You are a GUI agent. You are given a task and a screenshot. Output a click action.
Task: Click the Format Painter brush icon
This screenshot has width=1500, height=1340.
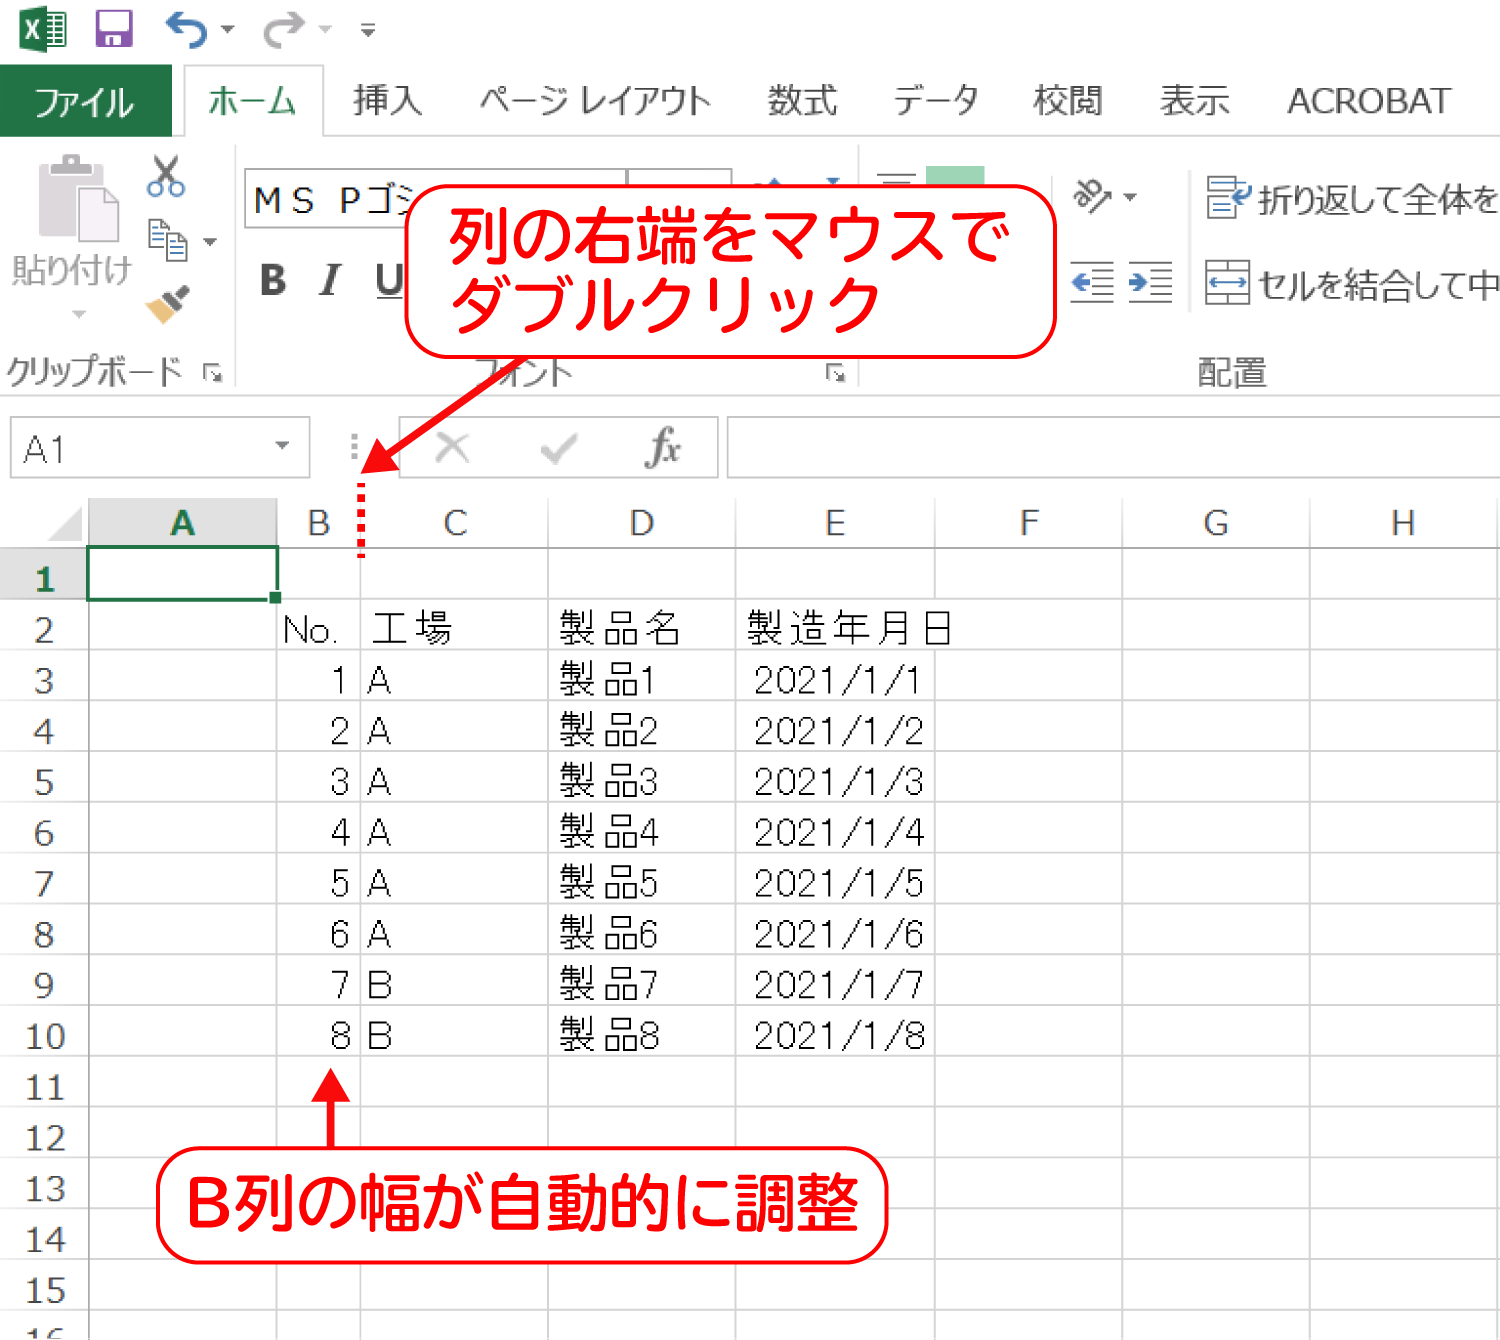tap(167, 304)
